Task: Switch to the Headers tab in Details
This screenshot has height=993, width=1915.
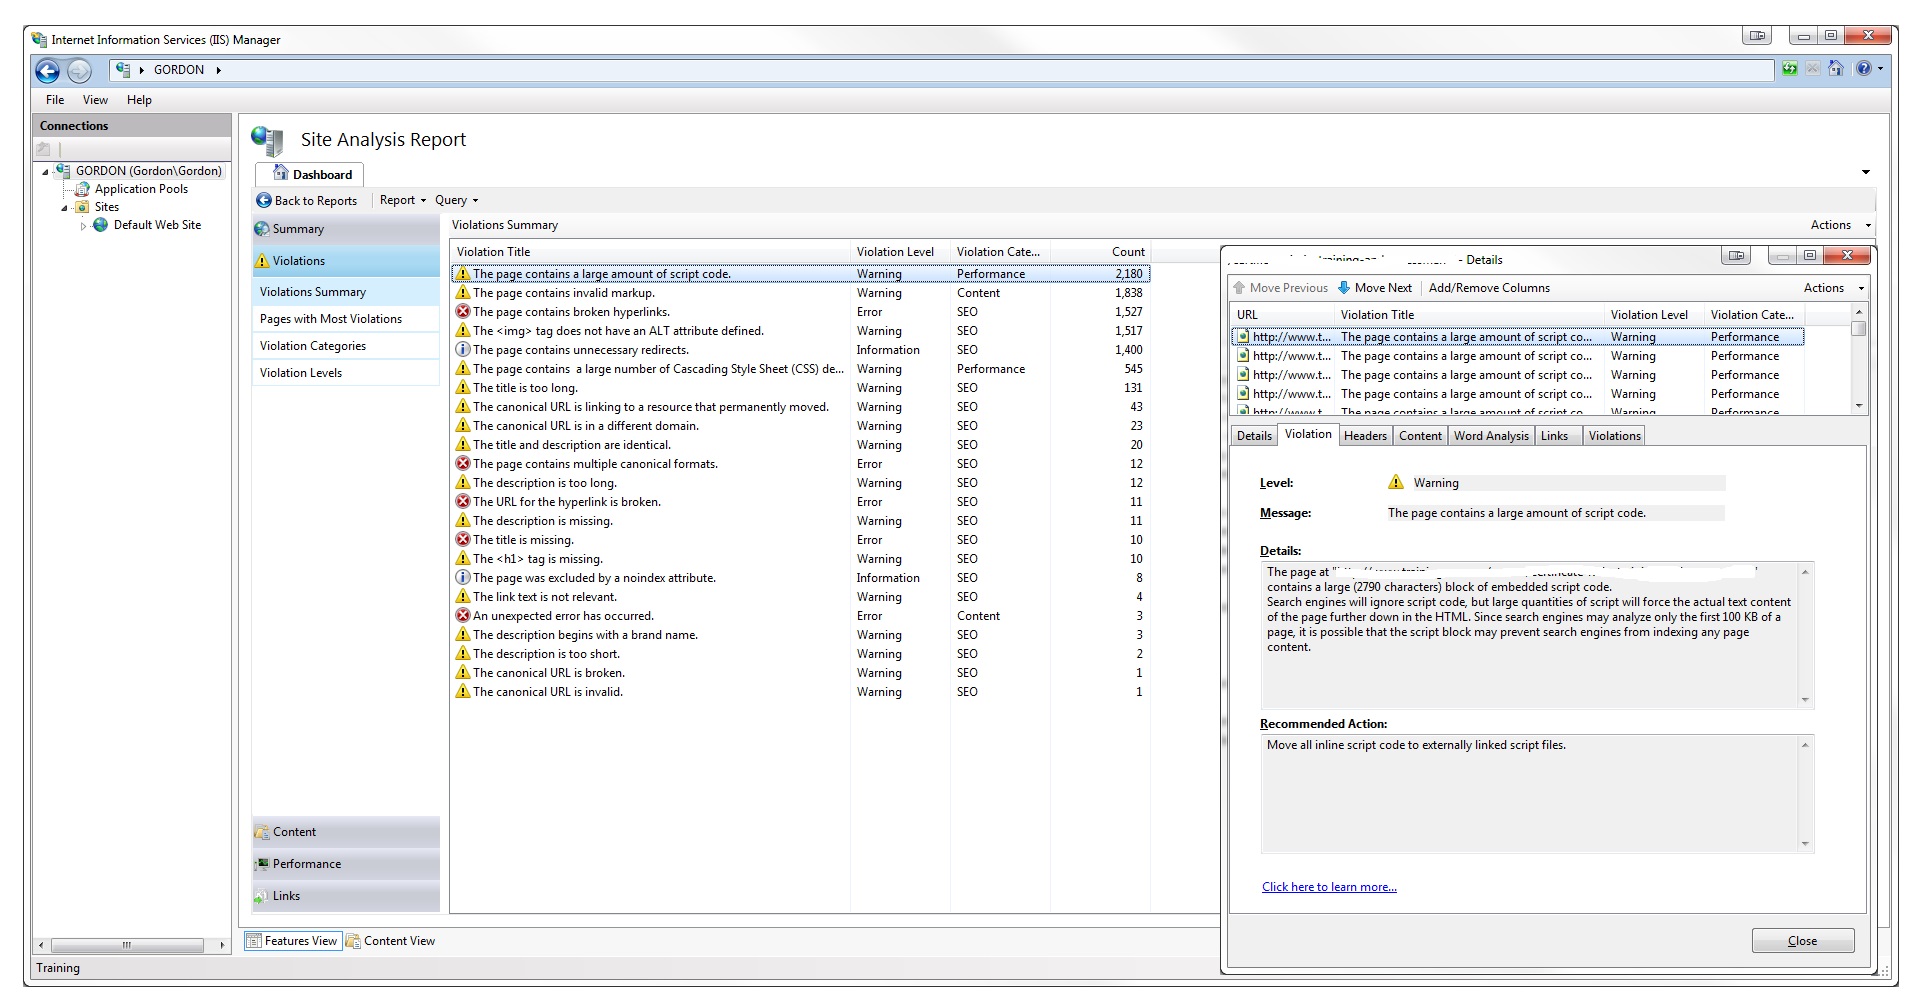Action: (x=1365, y=436)
